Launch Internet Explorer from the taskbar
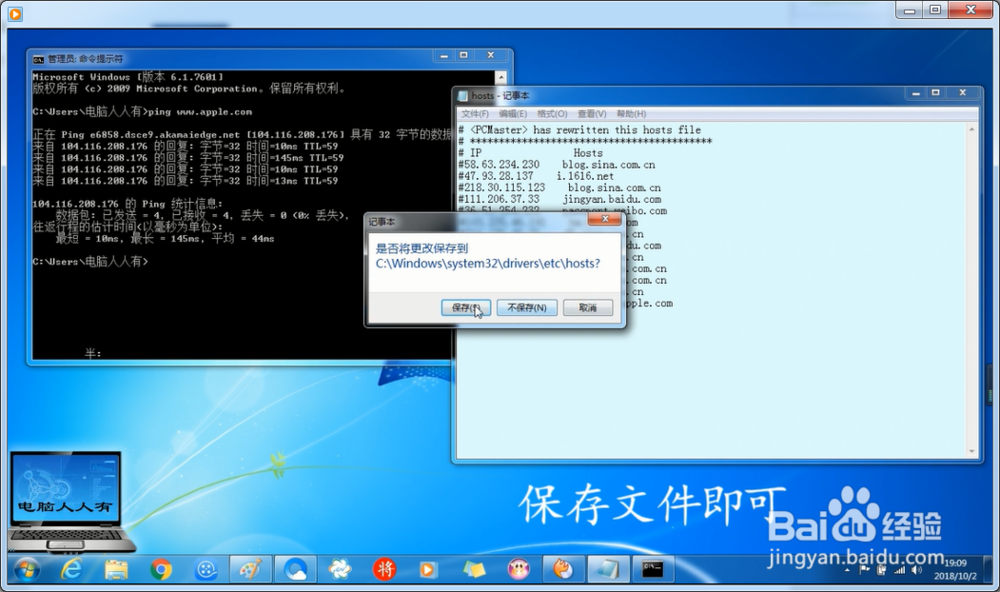Screen dimensions: 1000x592 tap(71, 569)
